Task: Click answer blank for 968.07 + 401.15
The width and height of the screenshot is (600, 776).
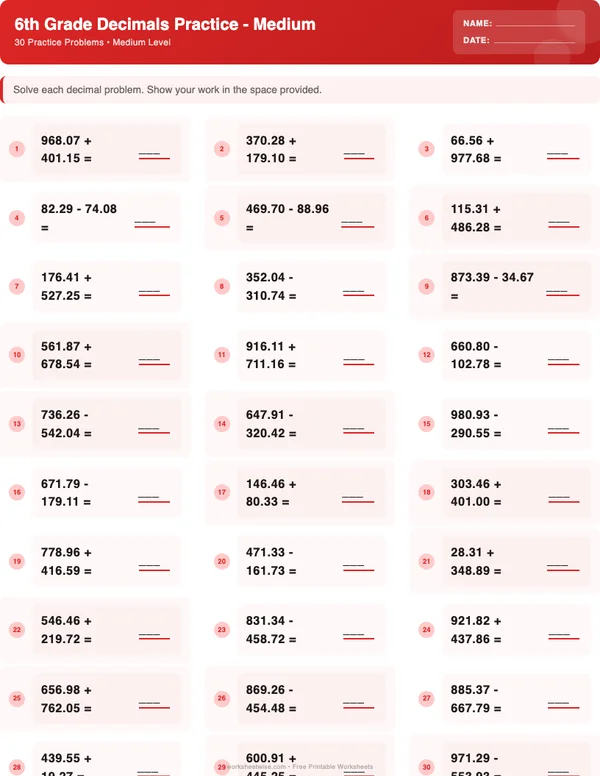Action: pos(153,155)
